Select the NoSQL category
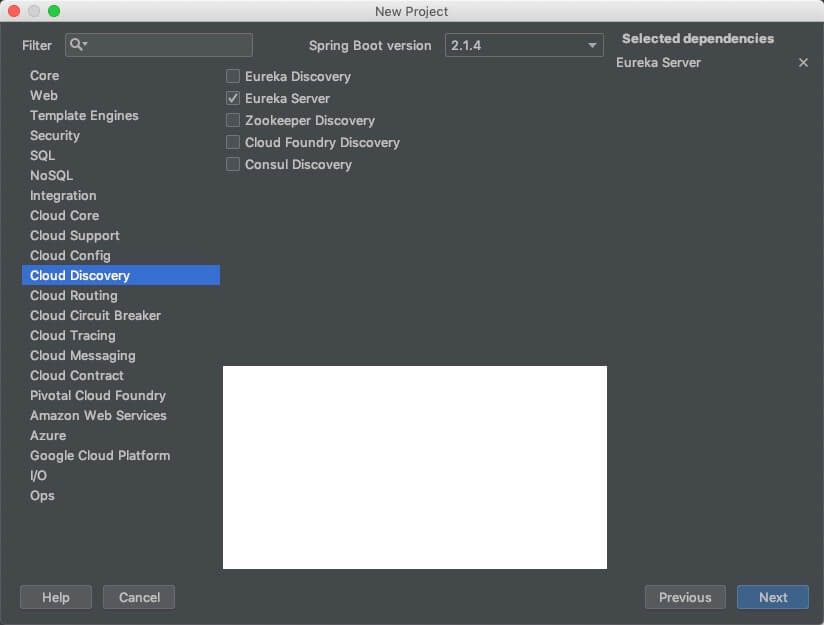This screenshot has width=824, height=625. tap(121, 176)
